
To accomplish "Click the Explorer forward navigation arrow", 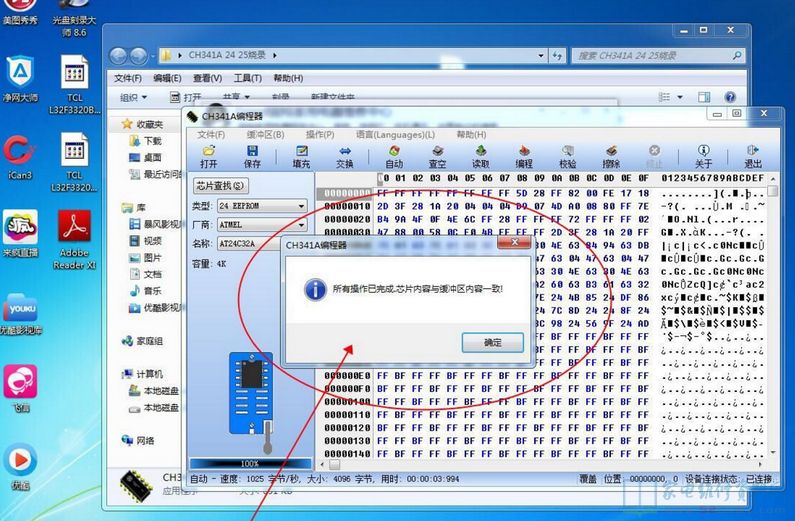I will 138,55.
